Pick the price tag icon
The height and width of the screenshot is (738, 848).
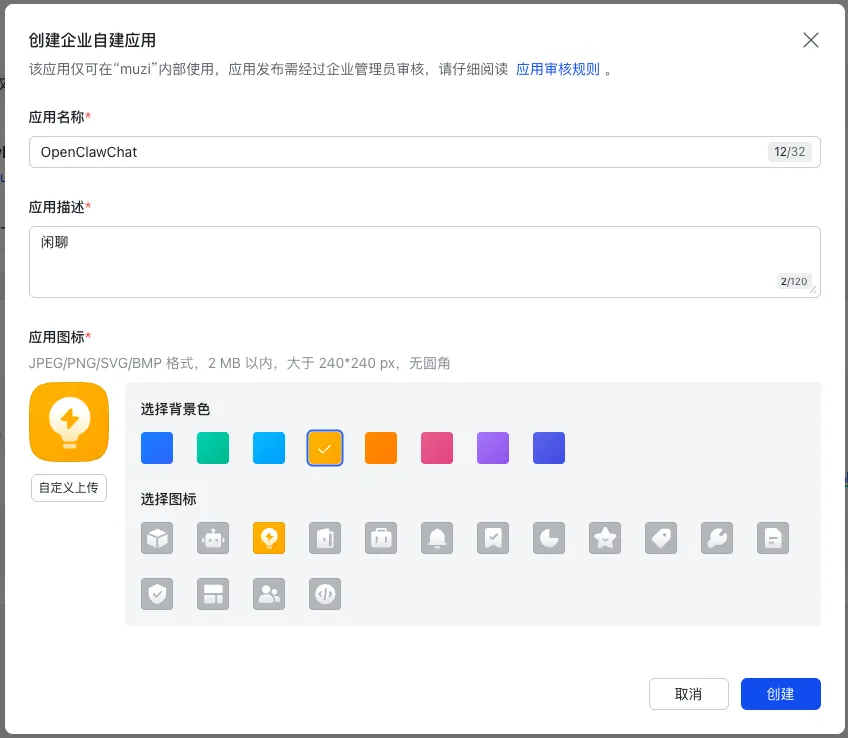[x=661, y=538]
